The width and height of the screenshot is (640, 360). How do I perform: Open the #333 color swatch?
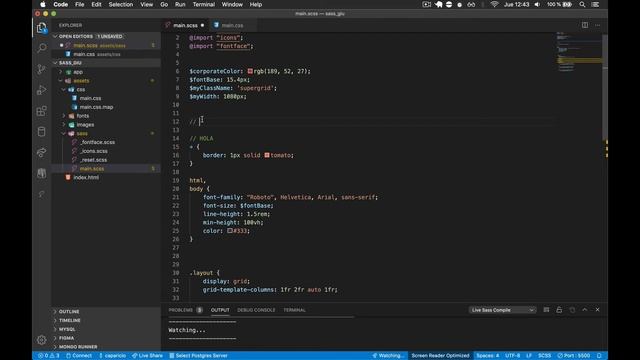coord(230,231)
